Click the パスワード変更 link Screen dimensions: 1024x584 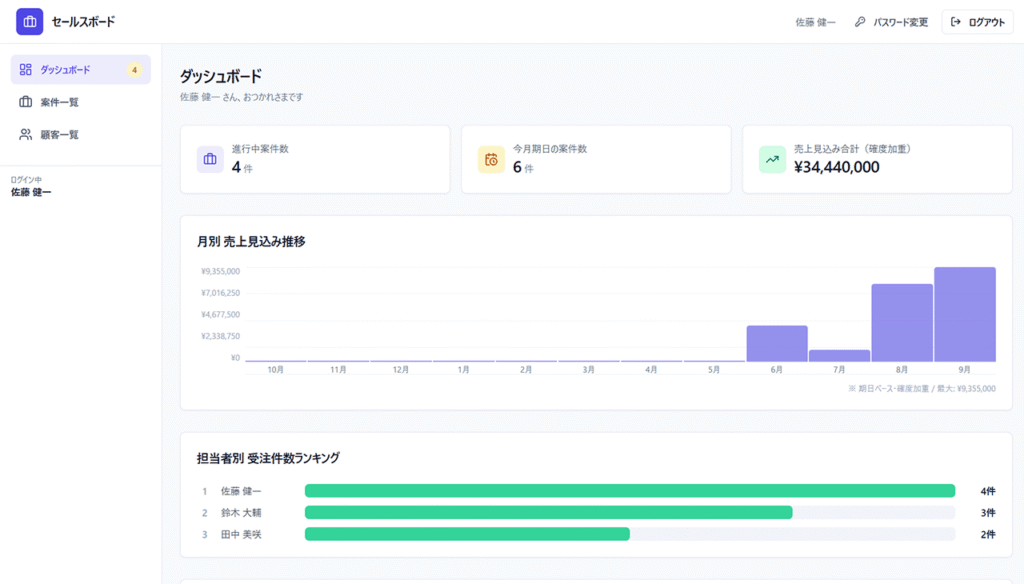tap(891, 22)
